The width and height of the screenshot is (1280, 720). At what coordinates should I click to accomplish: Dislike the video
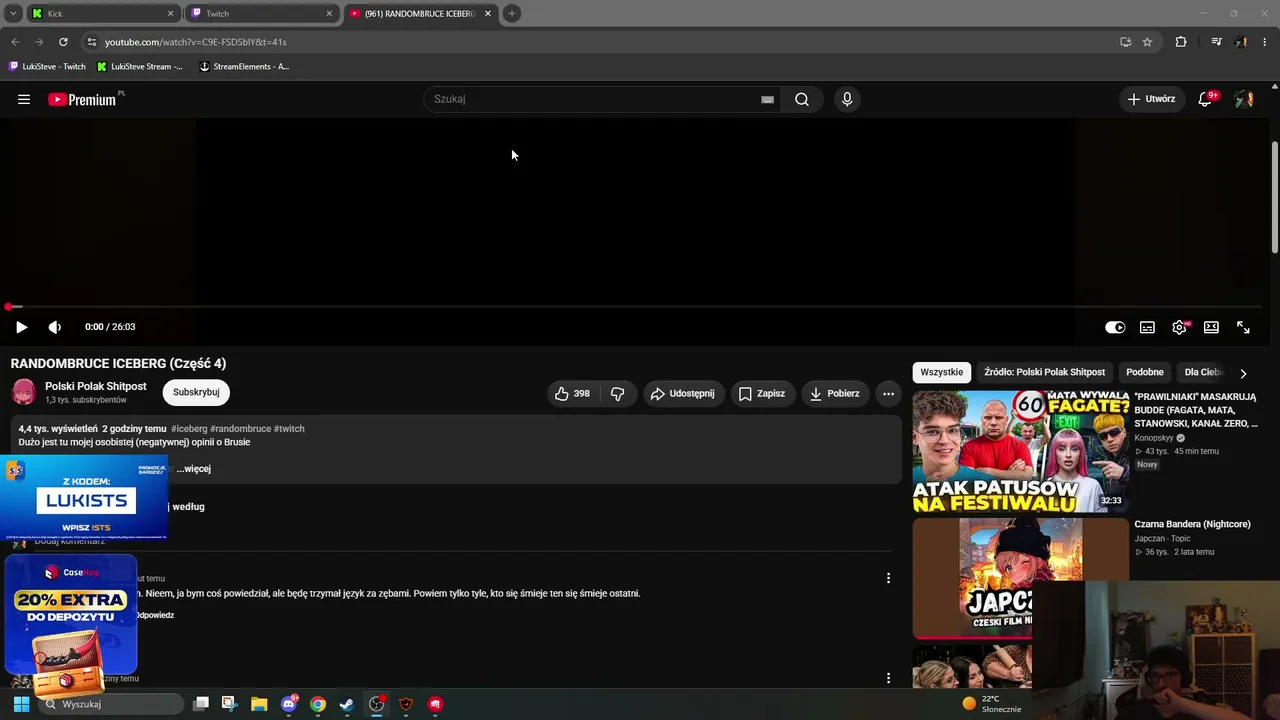(x=618, y=394)
